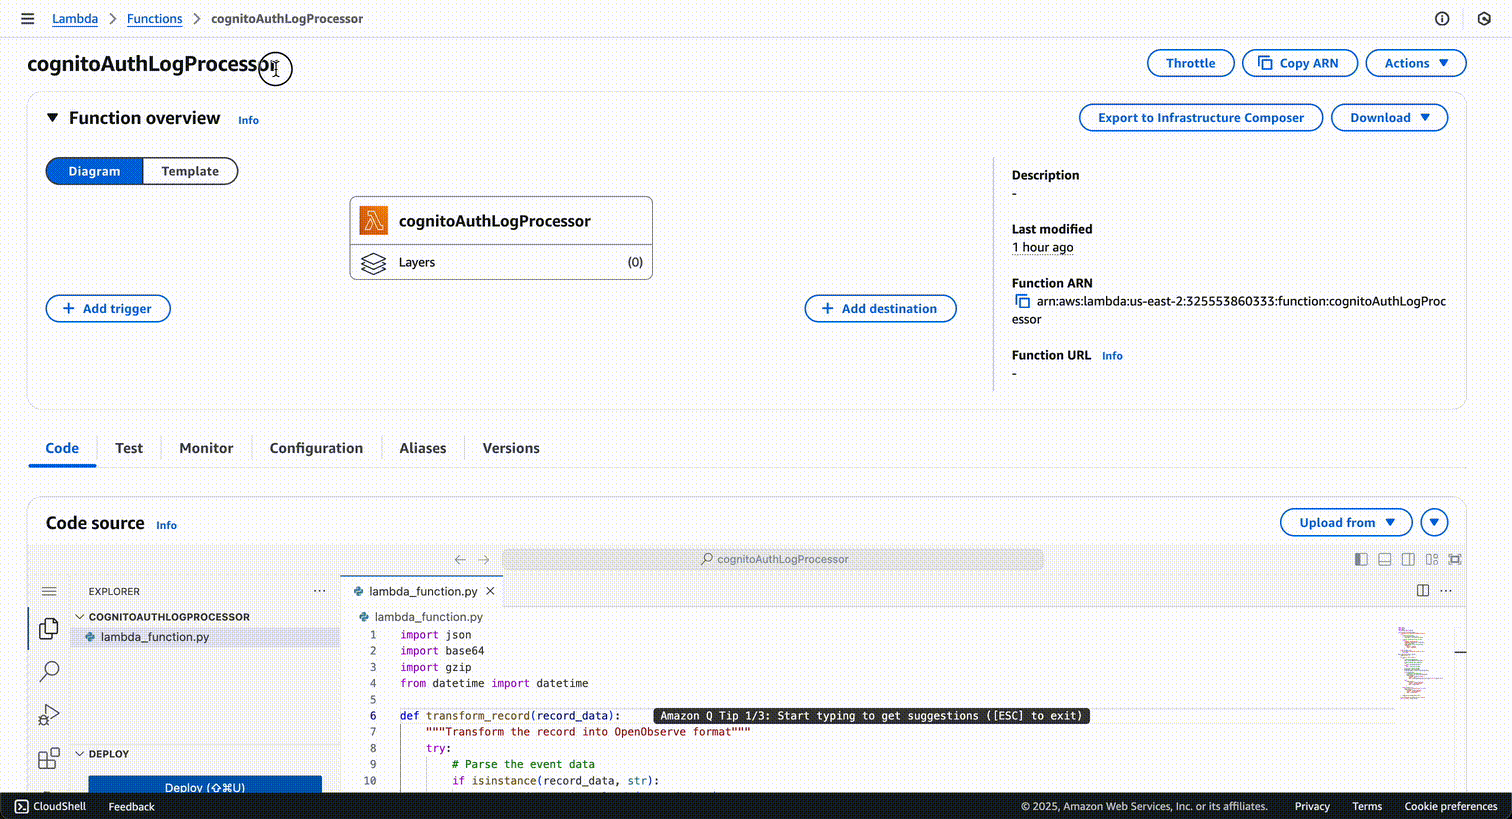
Task: Select the Search icon in the editor sidebar
Action: [x=48, y=671]
